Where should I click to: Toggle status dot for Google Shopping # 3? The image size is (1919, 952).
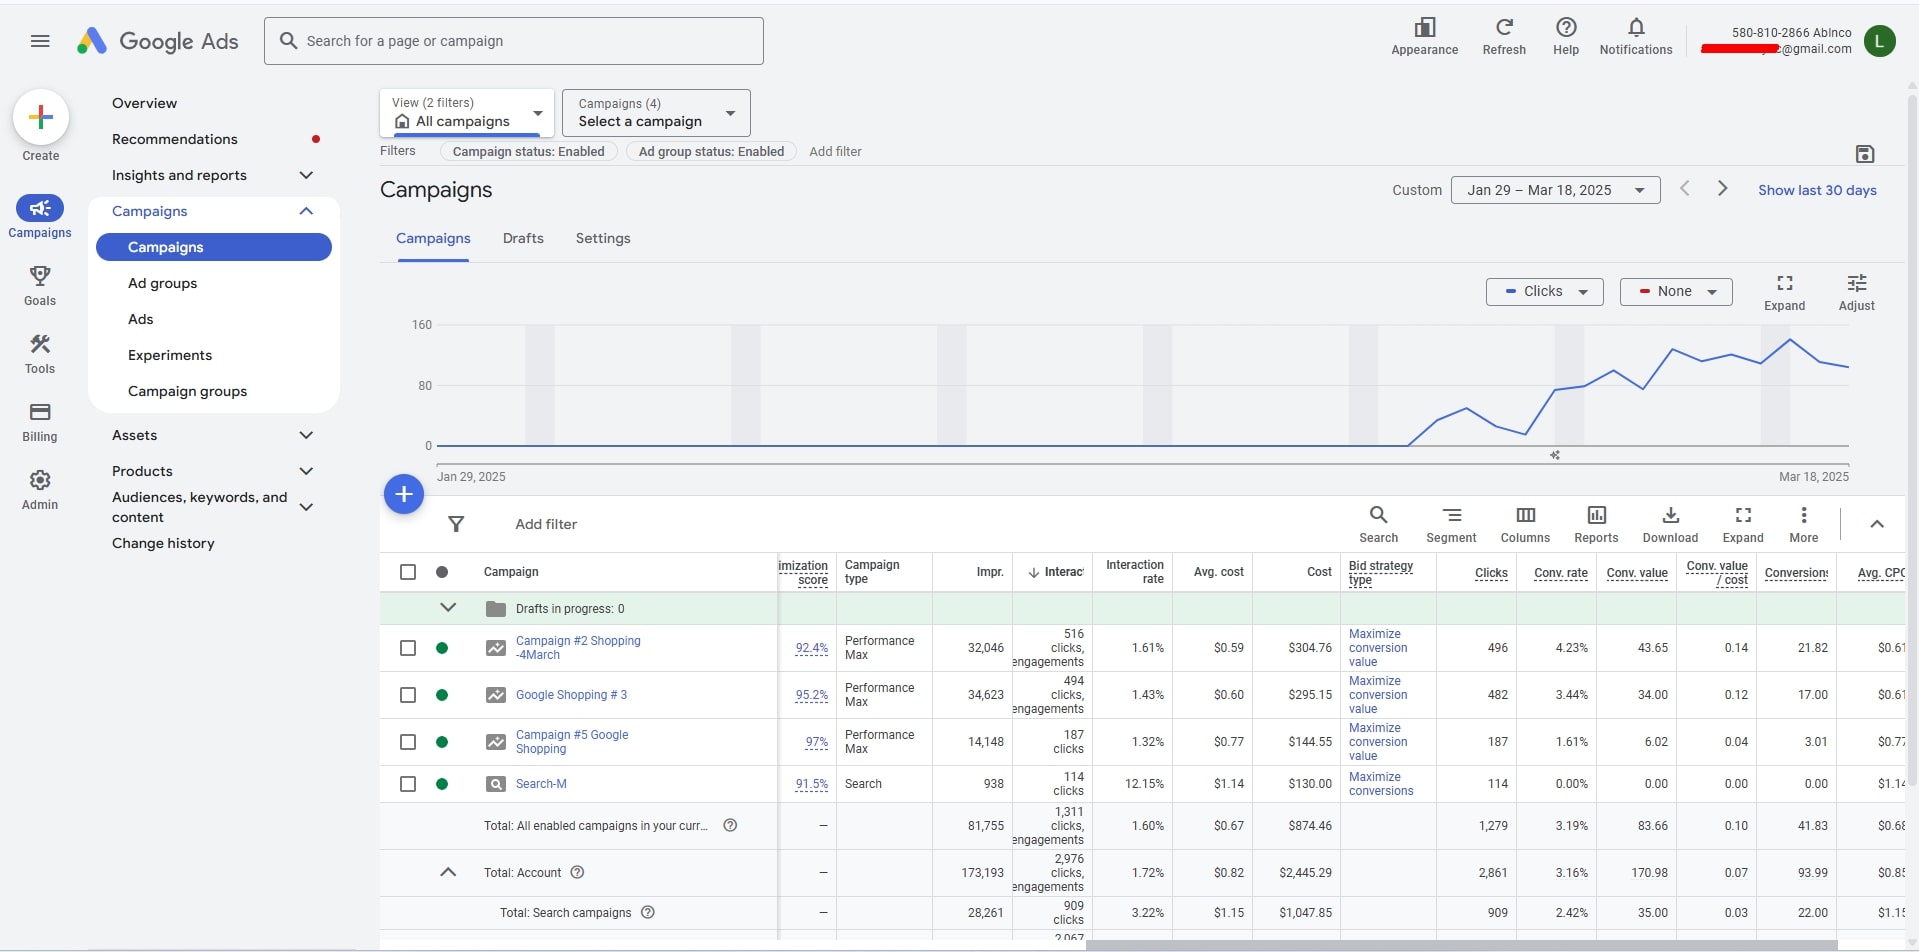pyautogui.click(x=442, y=695)
